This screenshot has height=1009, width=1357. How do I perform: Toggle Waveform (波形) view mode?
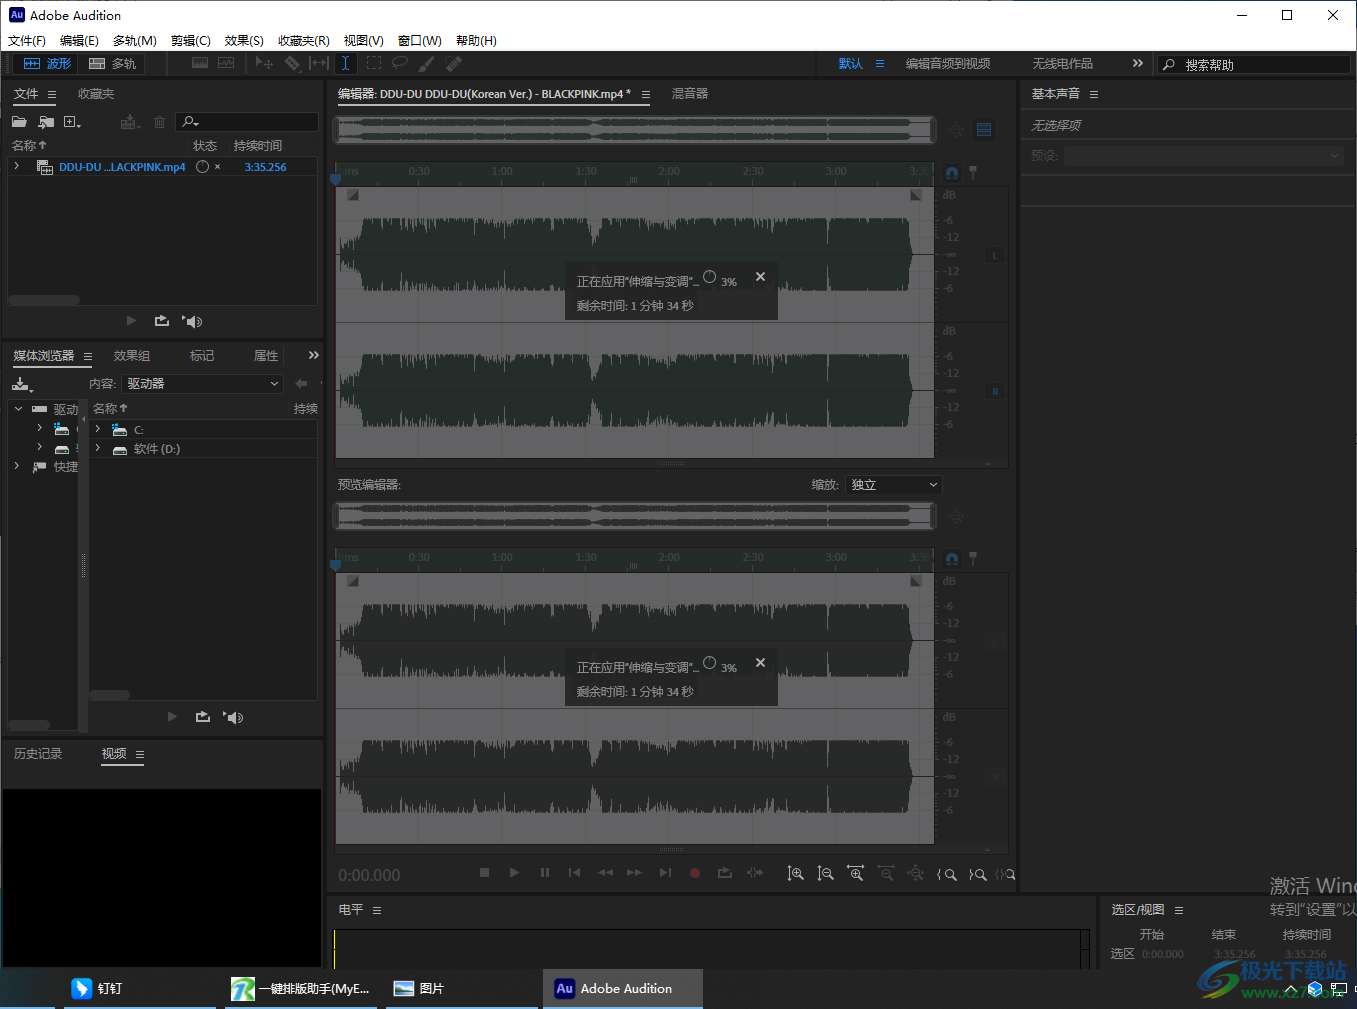pyautogui.click(x=48, y=63)
